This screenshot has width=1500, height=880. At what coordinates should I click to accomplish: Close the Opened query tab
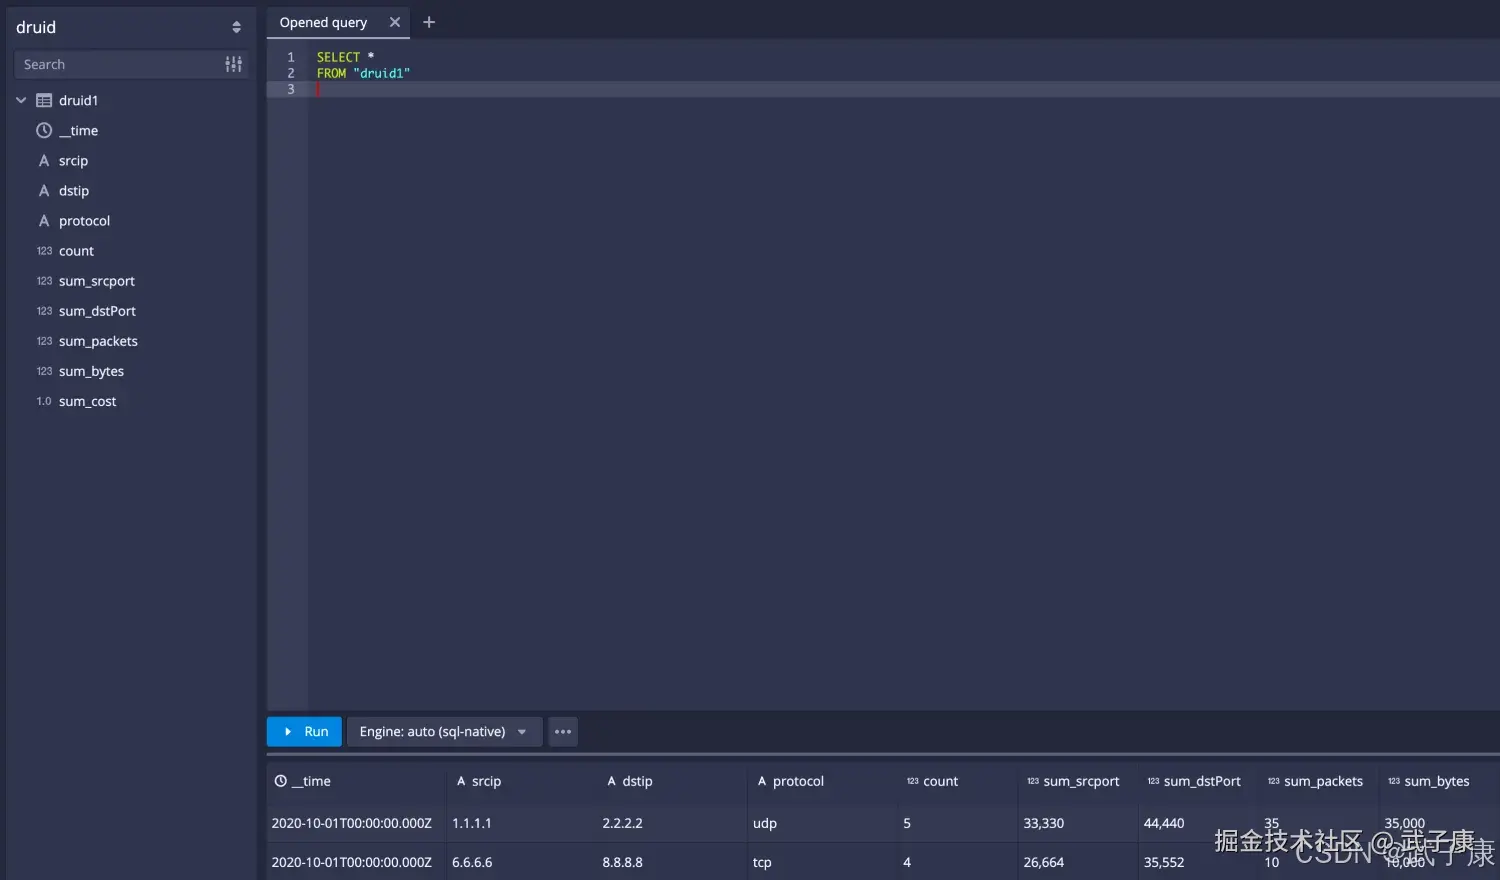394,21
